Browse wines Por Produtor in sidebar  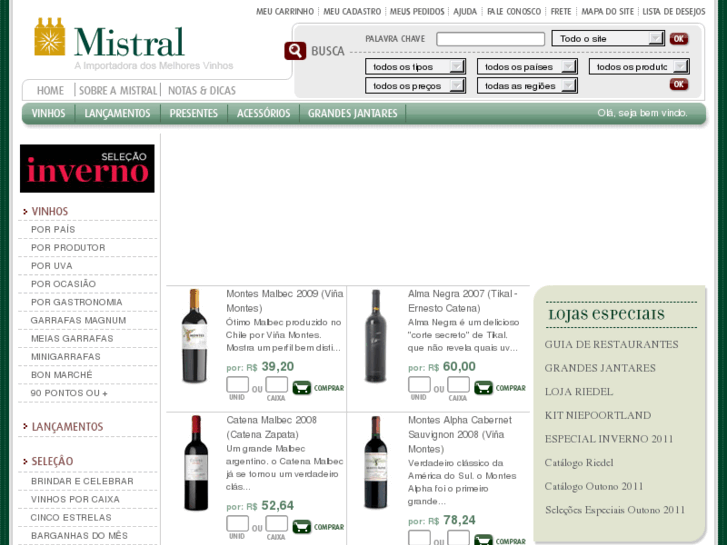pos(68,248)
